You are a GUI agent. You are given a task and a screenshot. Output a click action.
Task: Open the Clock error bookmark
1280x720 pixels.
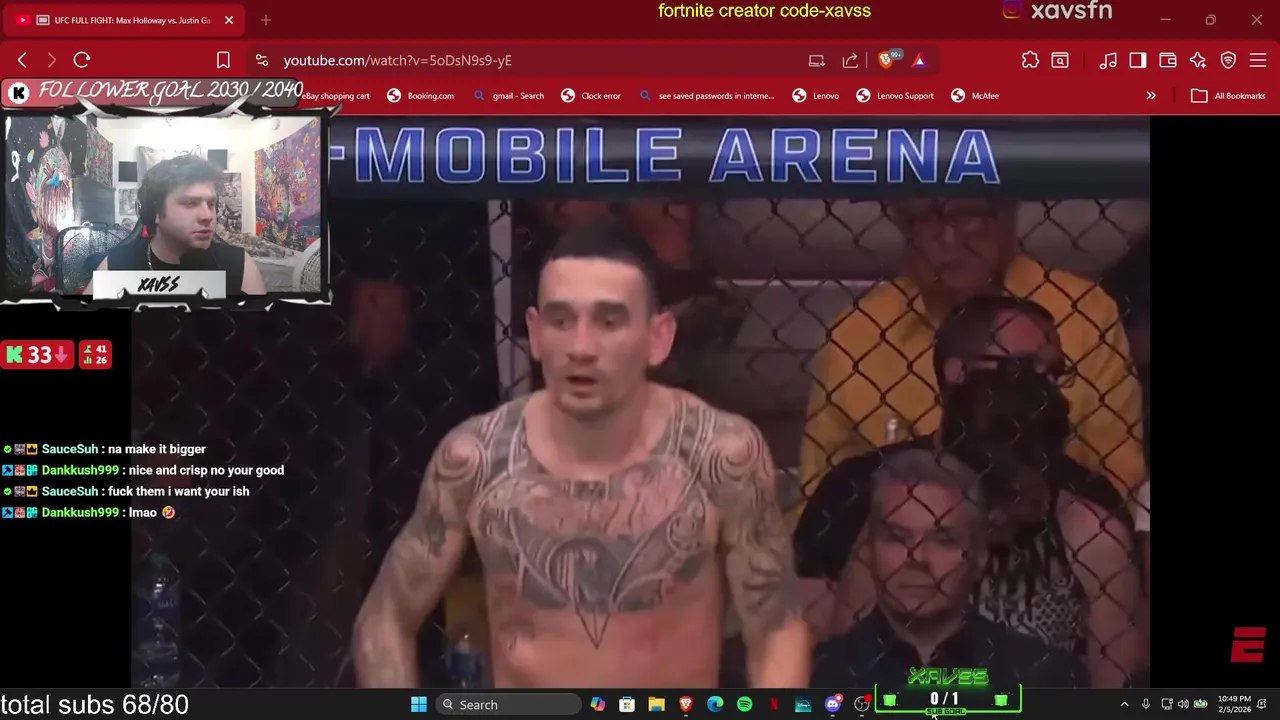click(590, 96)
